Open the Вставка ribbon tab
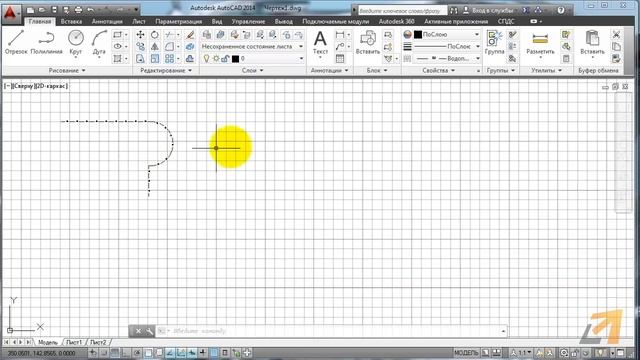Screen dimensions: 640x360 point(71,21)
